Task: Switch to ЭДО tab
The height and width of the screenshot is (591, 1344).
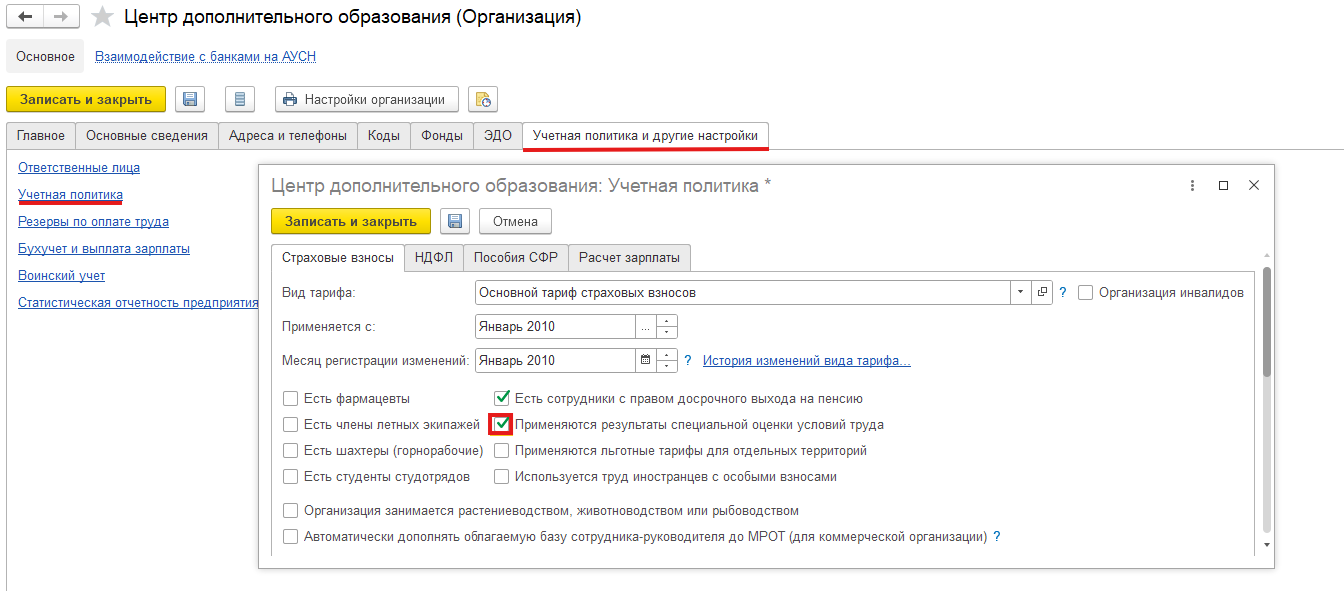Action: point(498,135)
